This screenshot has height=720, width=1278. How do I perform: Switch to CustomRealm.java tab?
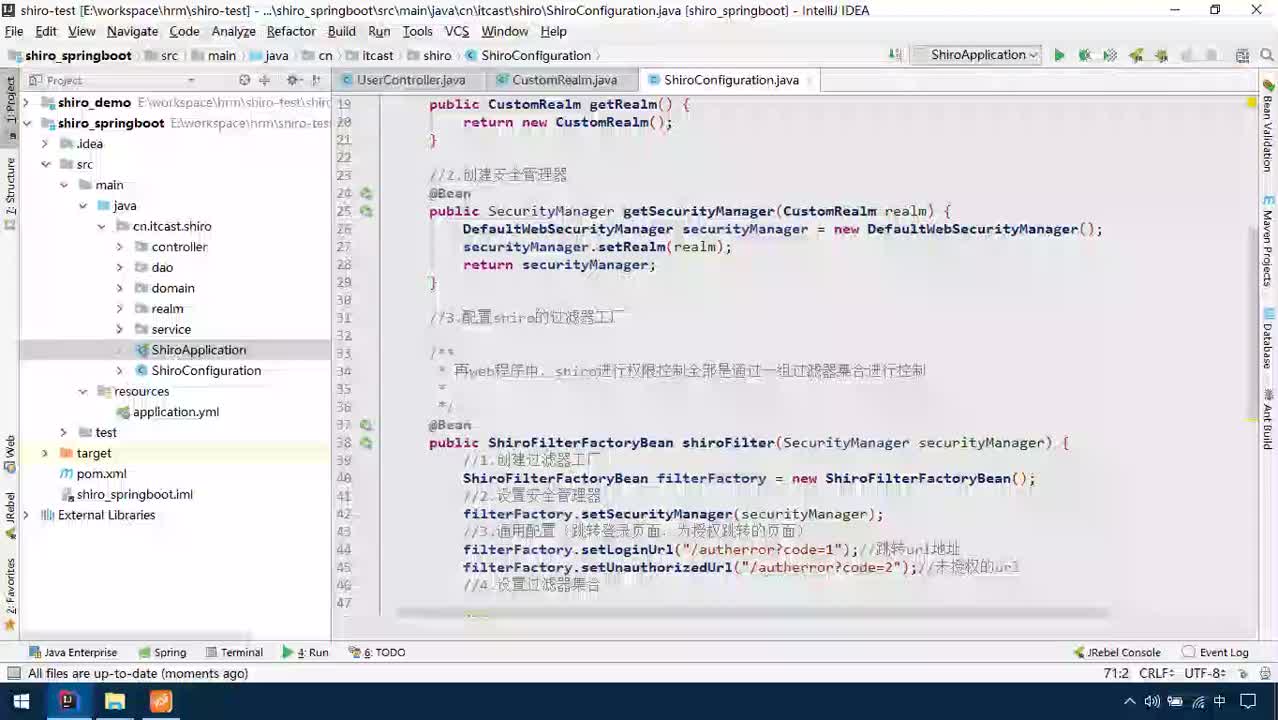tap(564, 80)
